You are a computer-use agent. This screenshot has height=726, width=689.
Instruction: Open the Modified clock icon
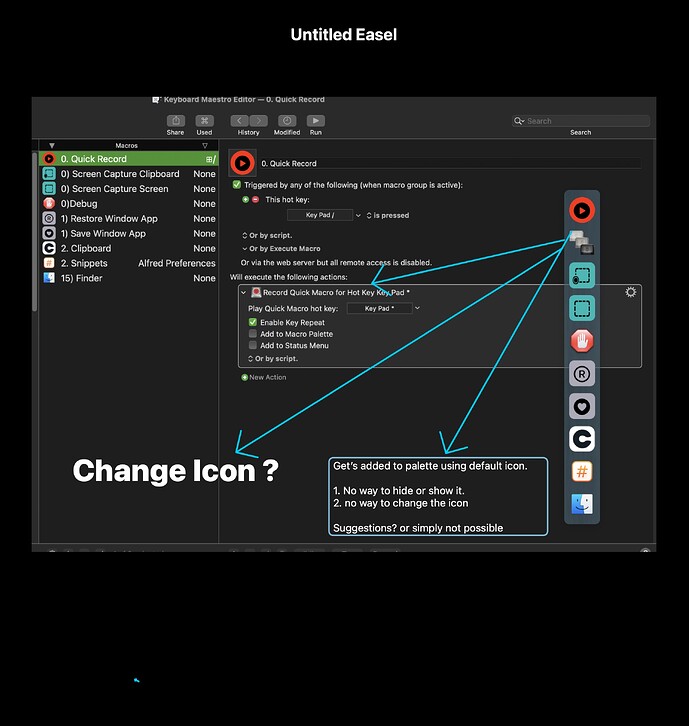coord(287,121)
